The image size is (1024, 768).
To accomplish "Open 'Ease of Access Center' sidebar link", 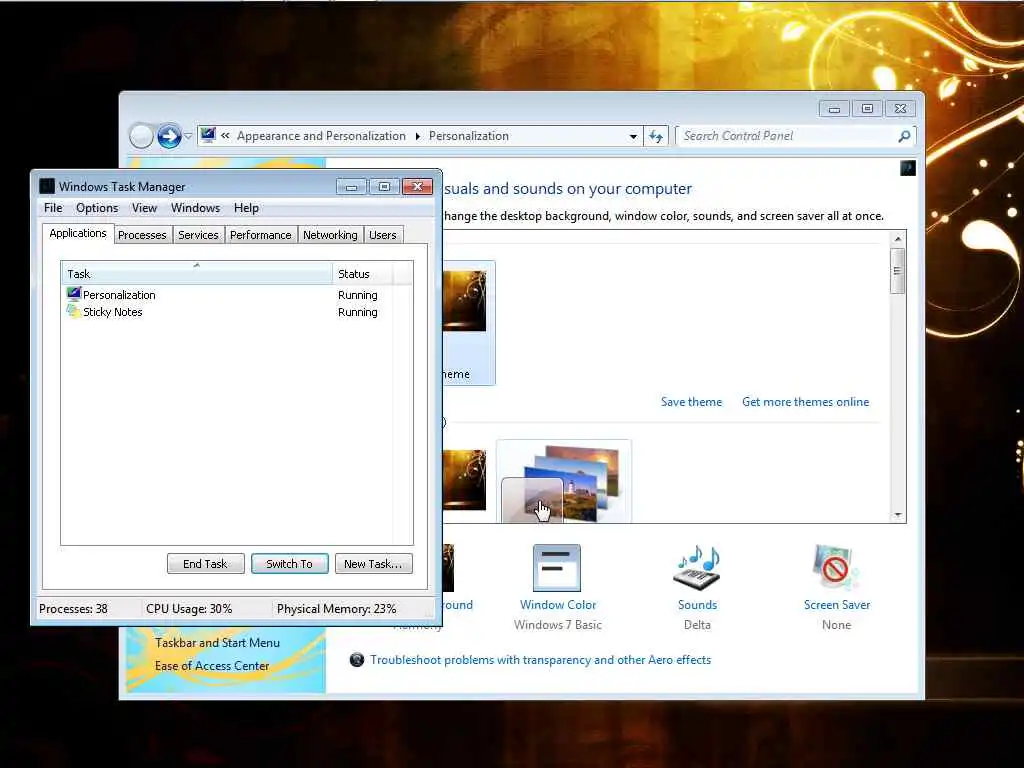I will [212, 665].
